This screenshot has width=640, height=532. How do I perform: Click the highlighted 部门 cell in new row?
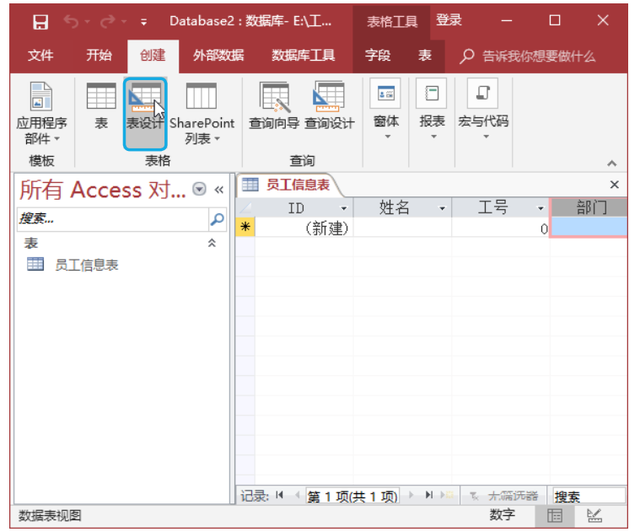click(x=589, y=227)
